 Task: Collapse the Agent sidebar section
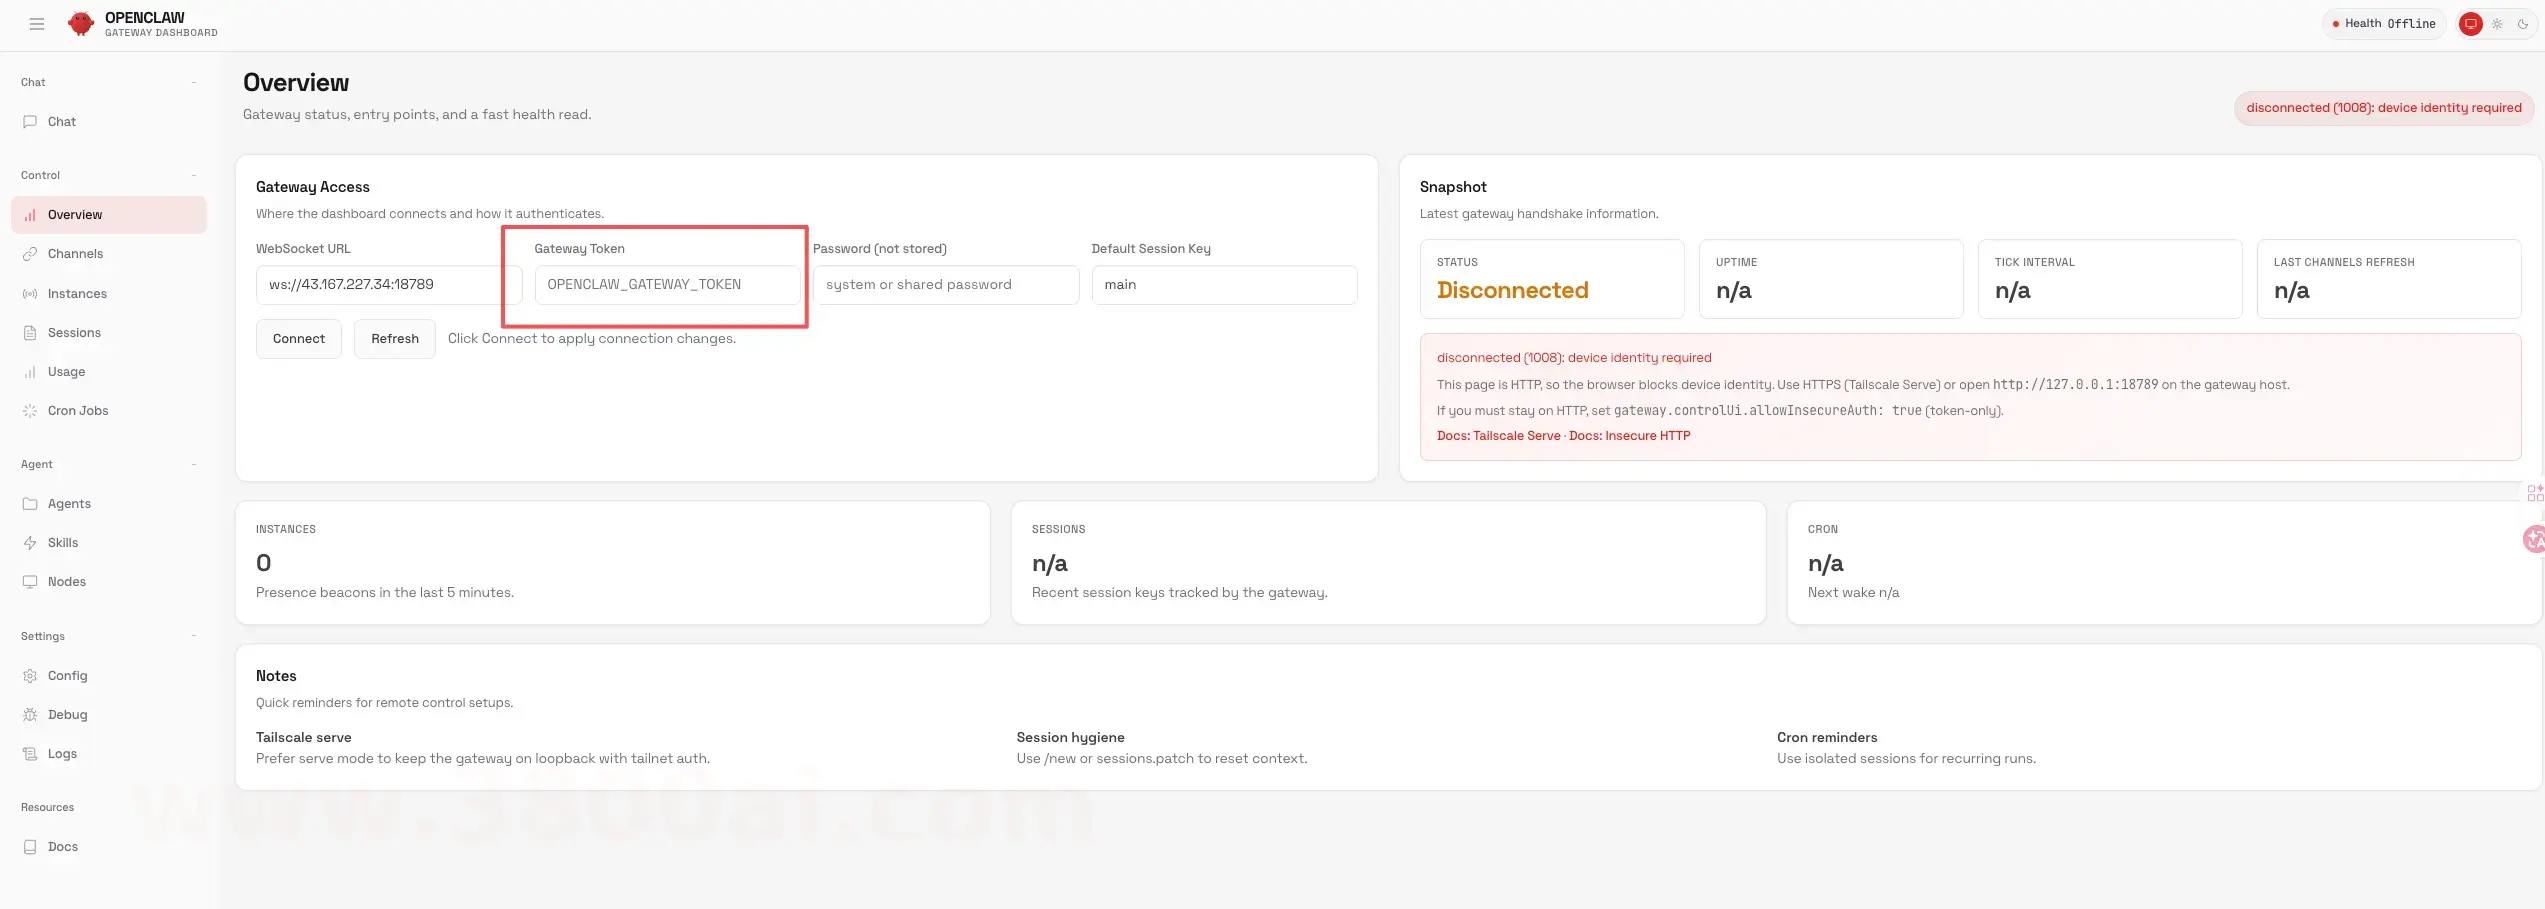point(193,465)
